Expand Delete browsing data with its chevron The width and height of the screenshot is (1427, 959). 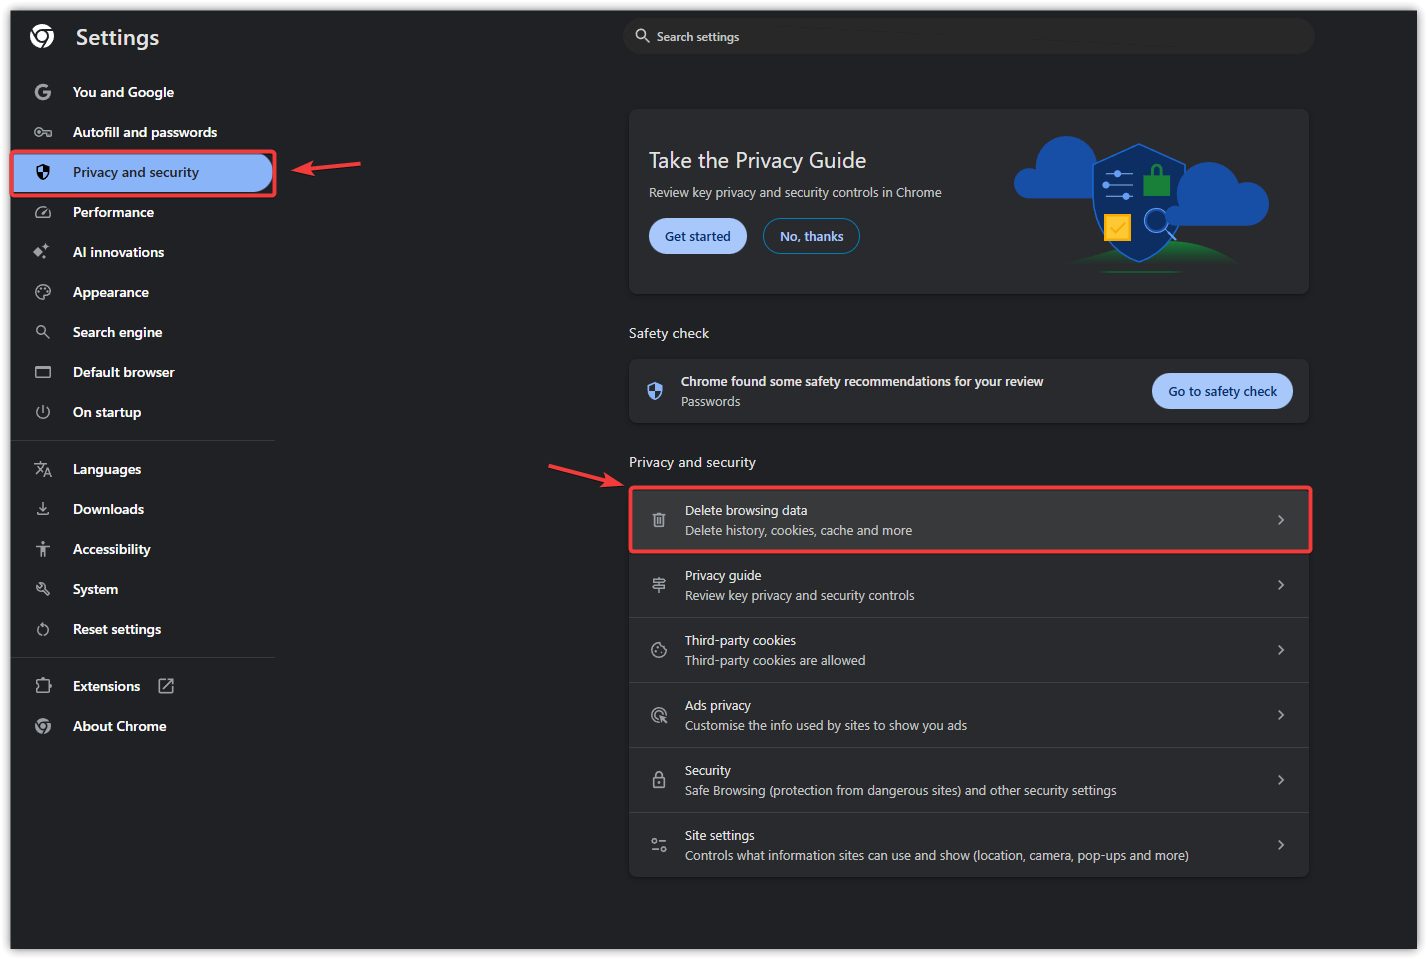pyautogui.click(x=1281, y=520)
